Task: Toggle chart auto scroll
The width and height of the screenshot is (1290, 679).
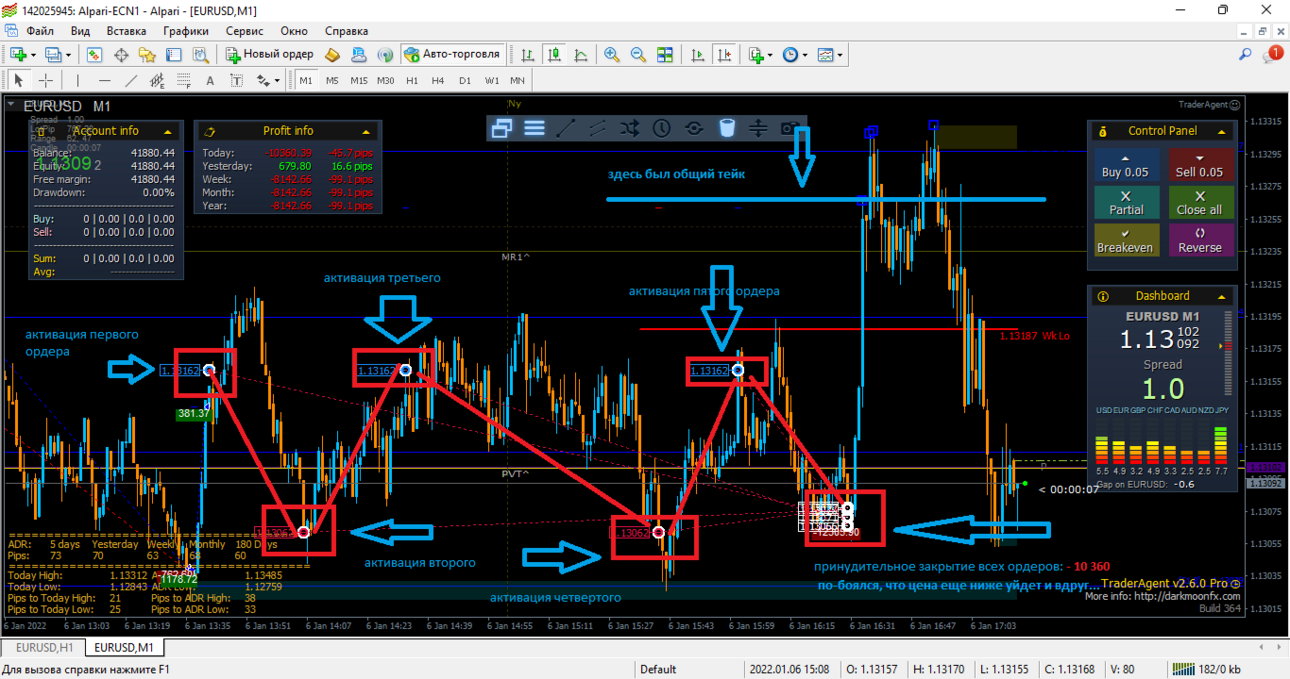Action: click(698, 55)
